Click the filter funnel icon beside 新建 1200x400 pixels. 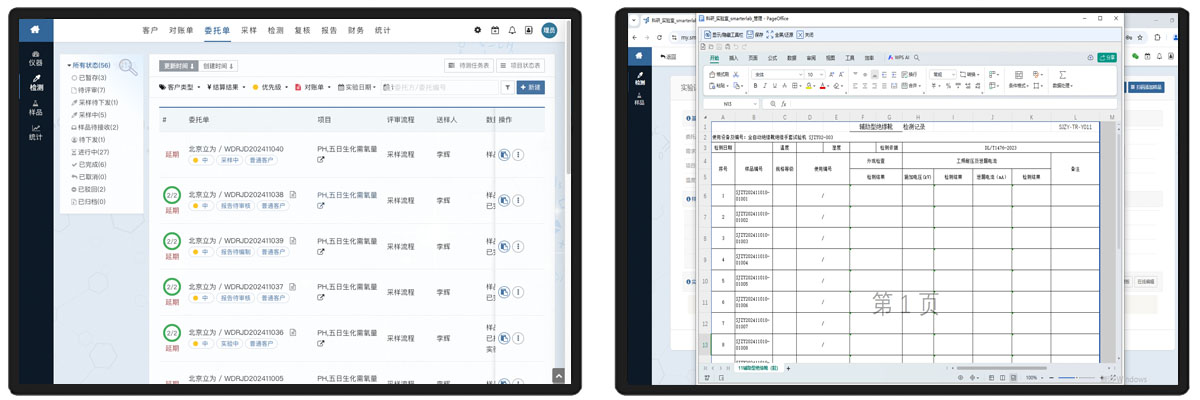point(507,88)
